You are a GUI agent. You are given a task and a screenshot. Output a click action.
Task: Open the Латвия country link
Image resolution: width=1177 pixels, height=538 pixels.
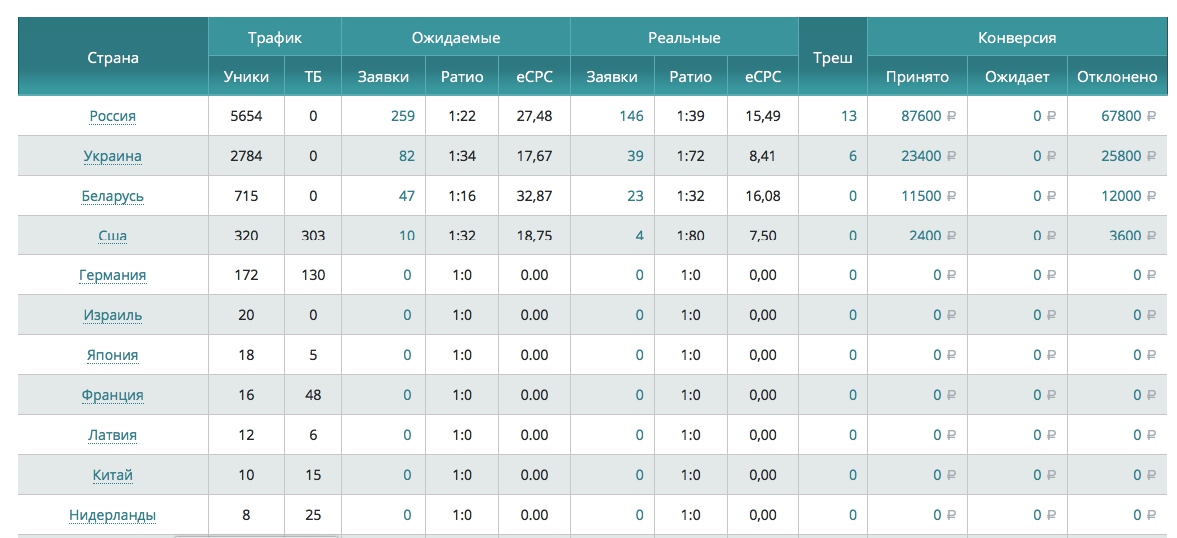tap(113, 435)
